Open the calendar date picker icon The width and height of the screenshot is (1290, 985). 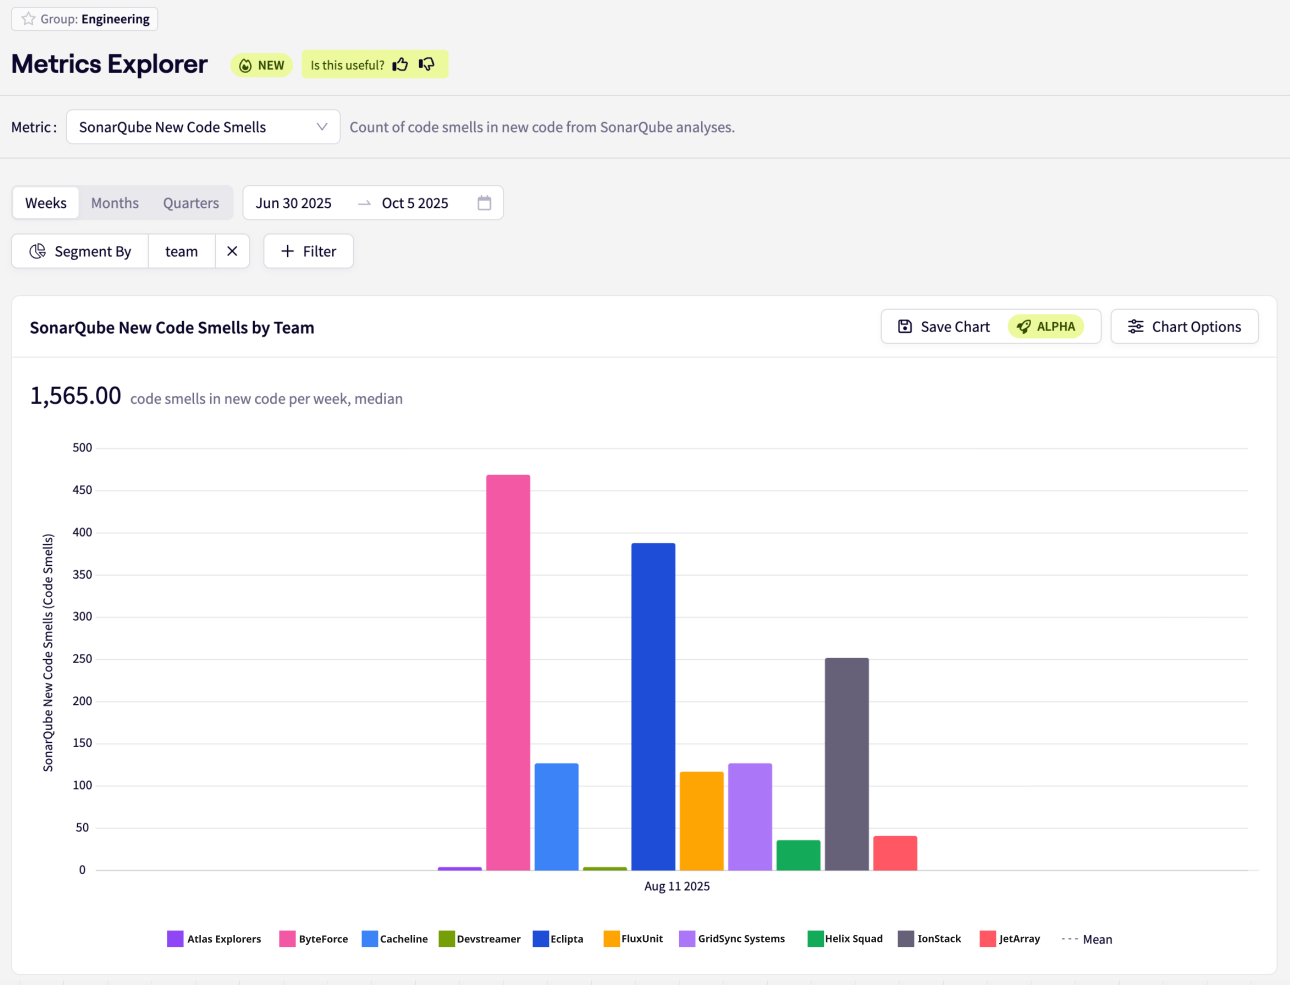coord(484,203)
